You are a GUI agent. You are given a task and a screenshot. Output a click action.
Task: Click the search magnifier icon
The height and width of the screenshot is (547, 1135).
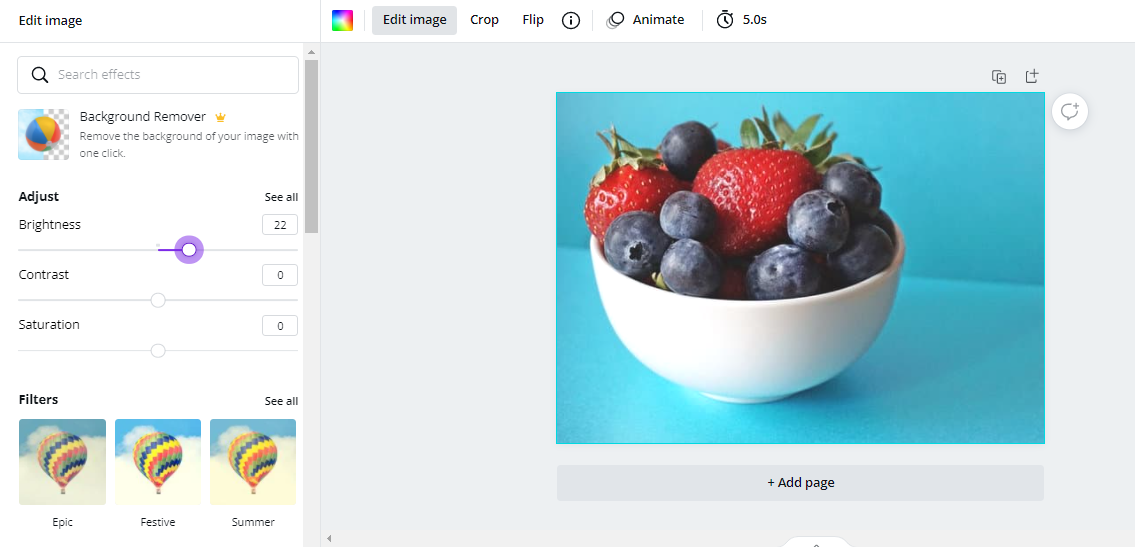[40, 75]
